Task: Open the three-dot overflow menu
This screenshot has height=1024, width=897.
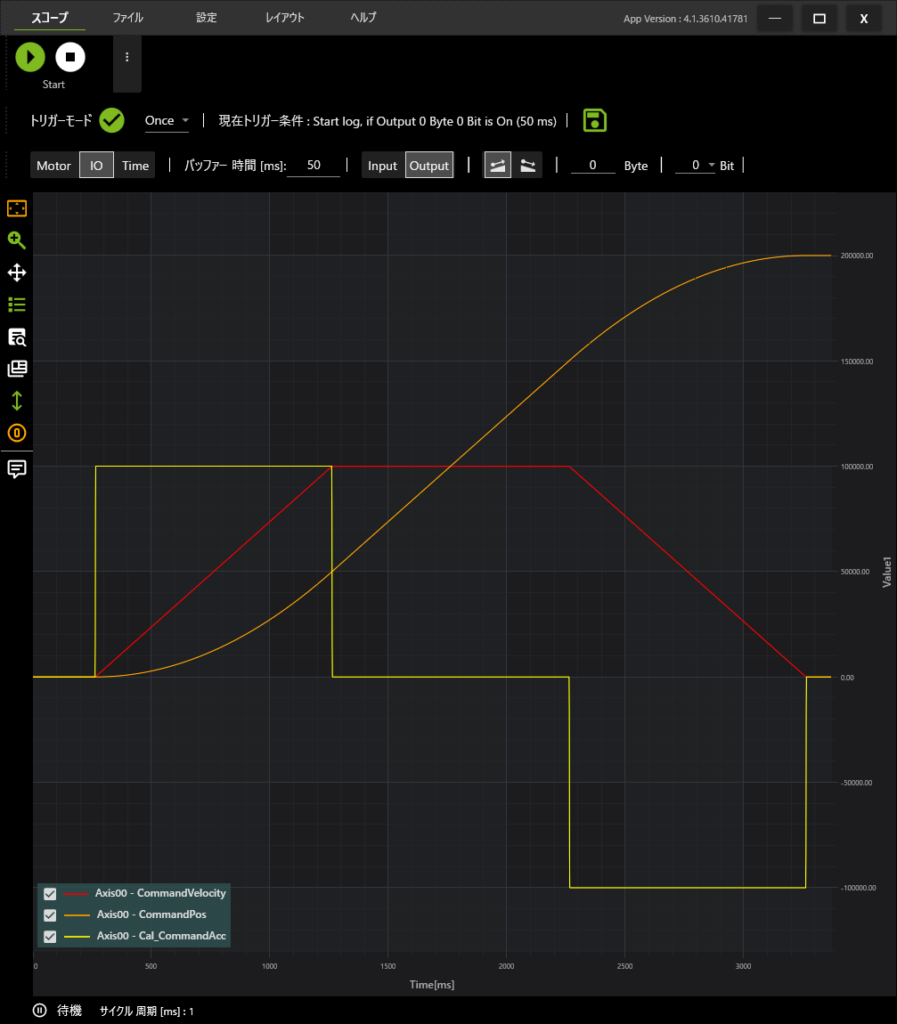Action: point(127,58)
